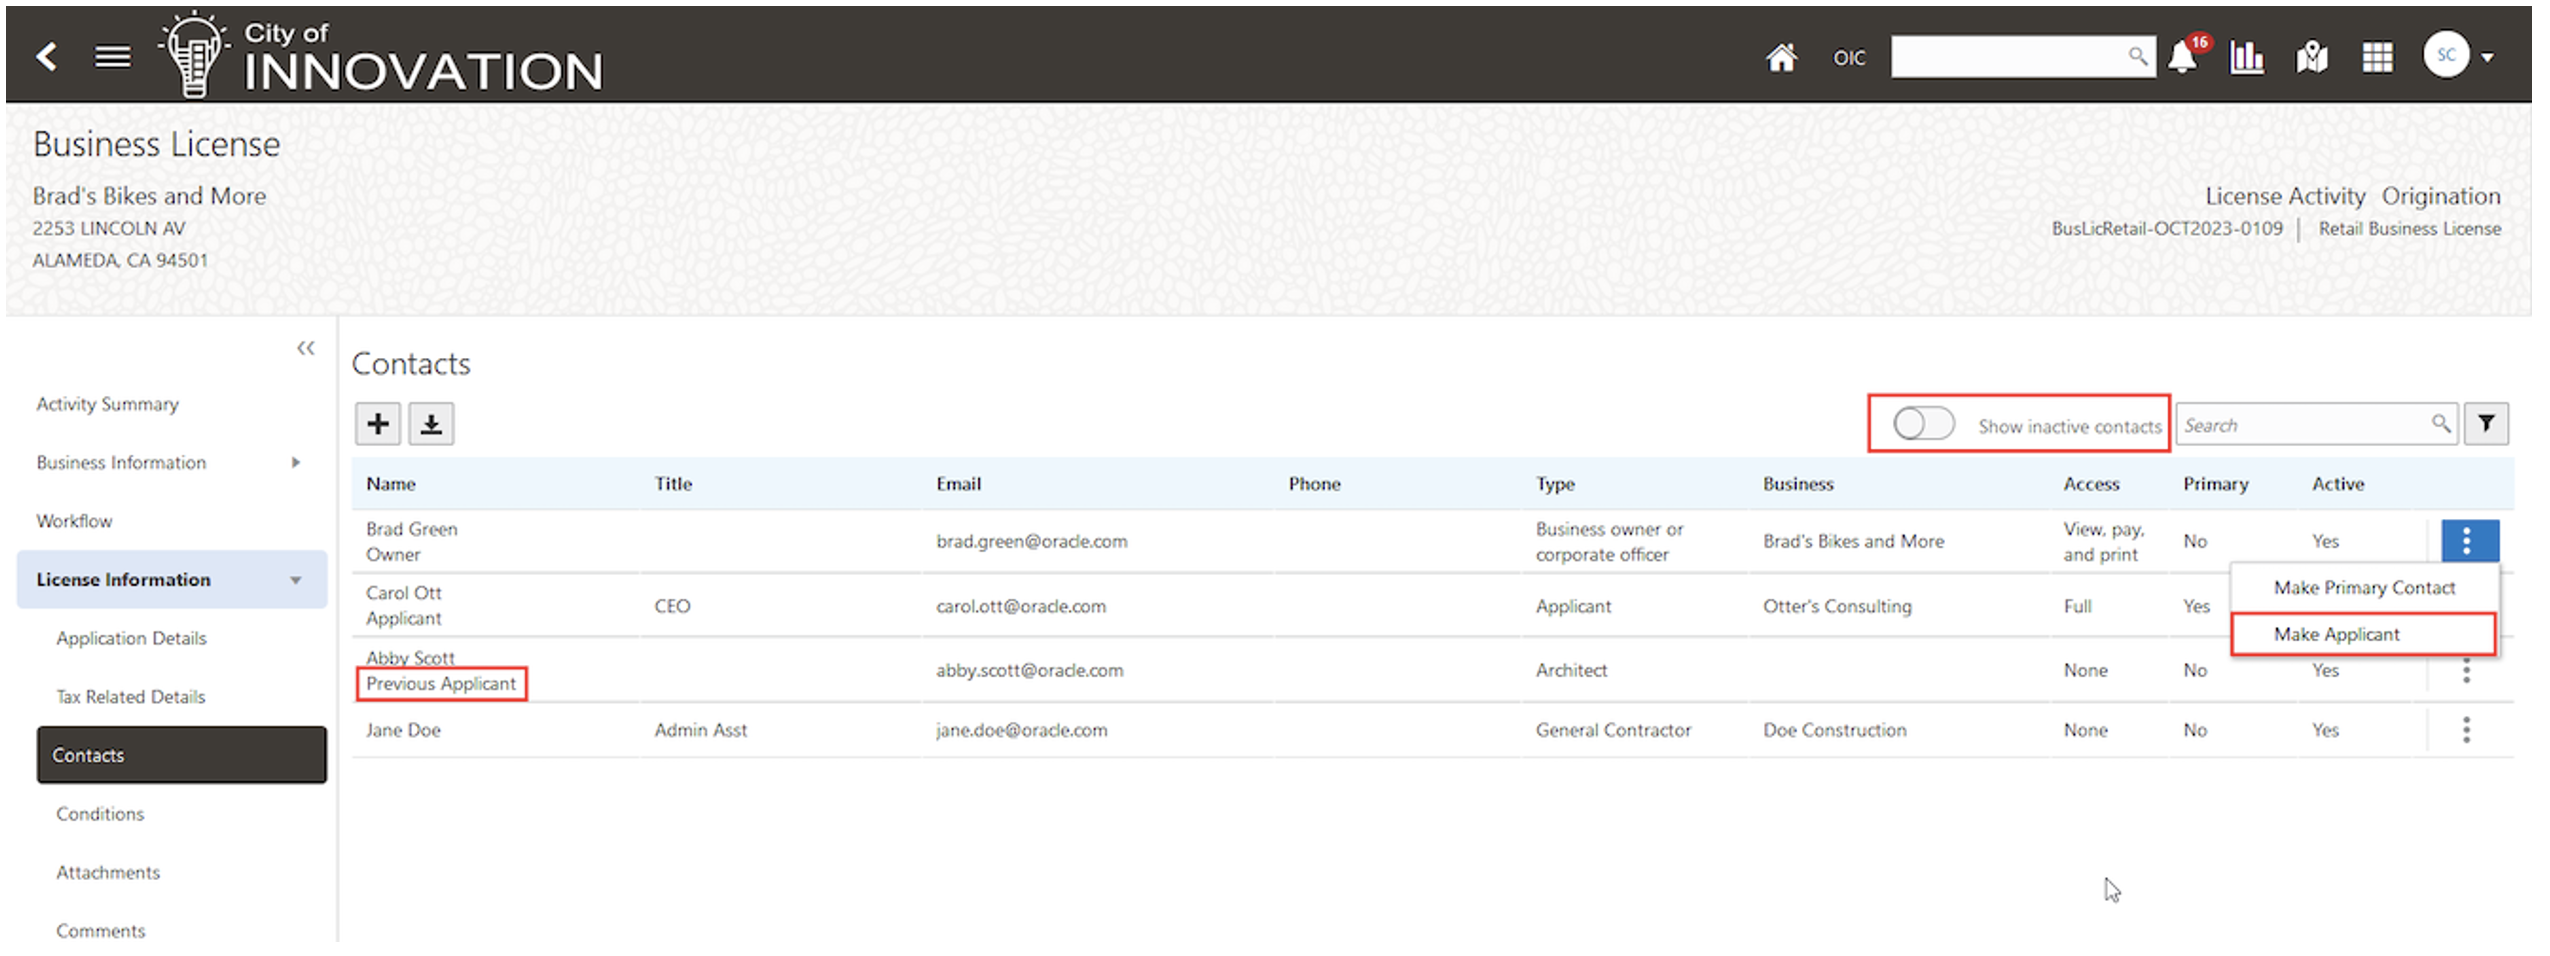Click Active column header

(x=2338, y=484)
